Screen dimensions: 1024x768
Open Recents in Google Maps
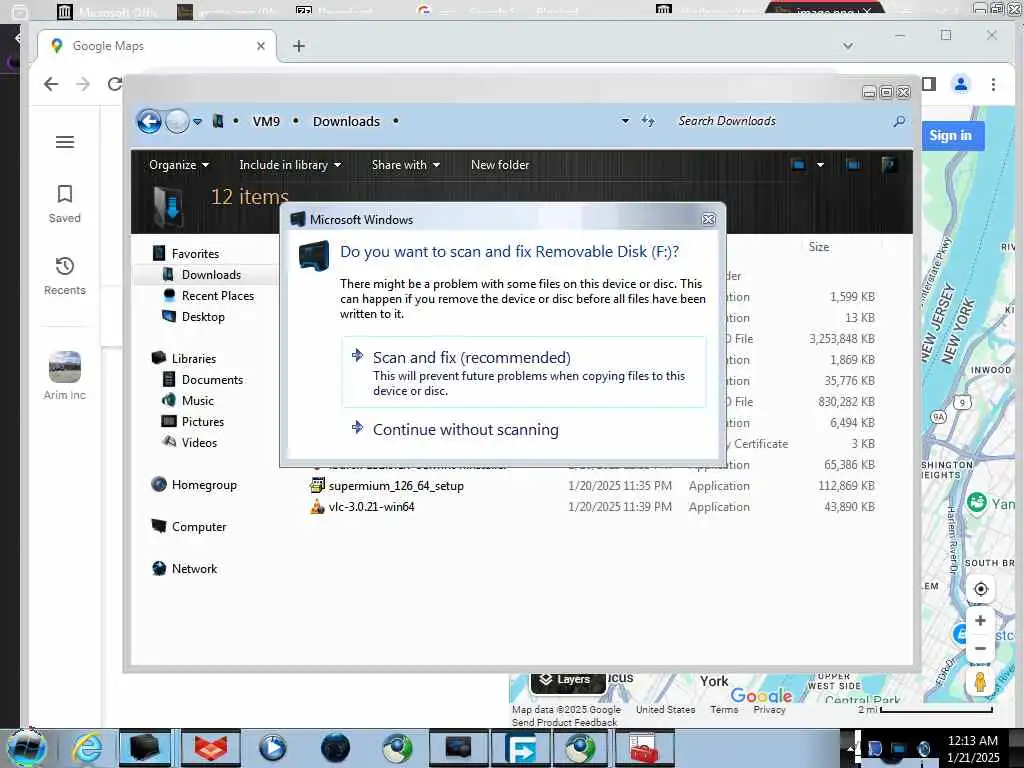coord(65,276)
